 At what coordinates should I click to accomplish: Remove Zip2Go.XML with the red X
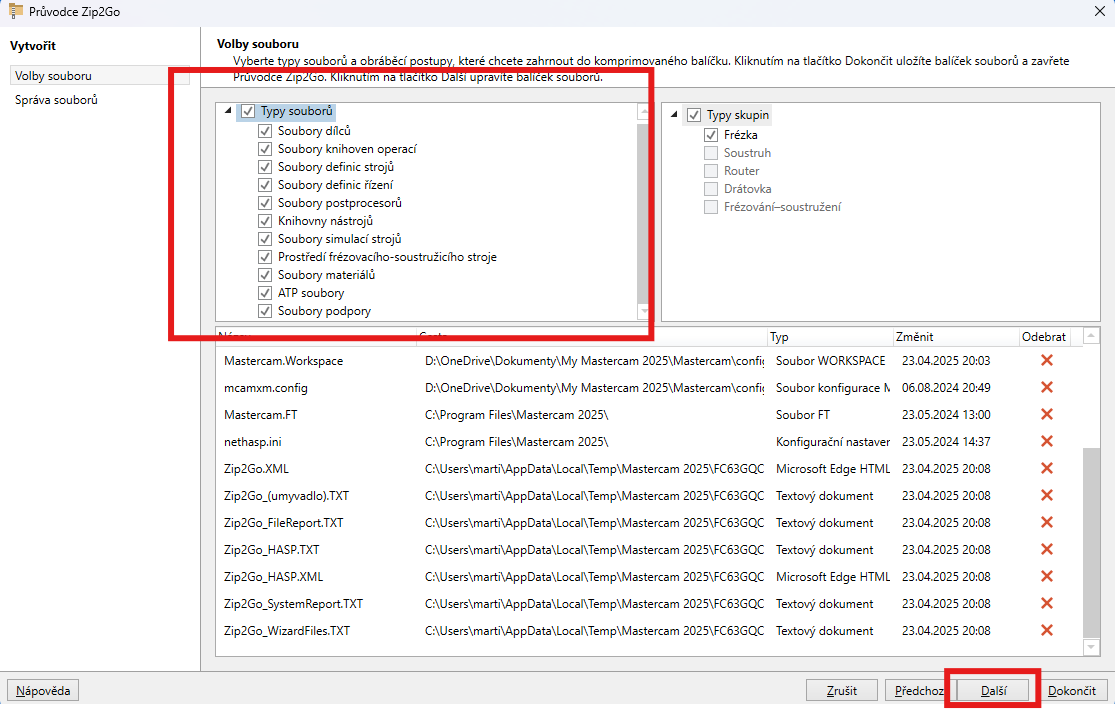(x=1047, y=468)
